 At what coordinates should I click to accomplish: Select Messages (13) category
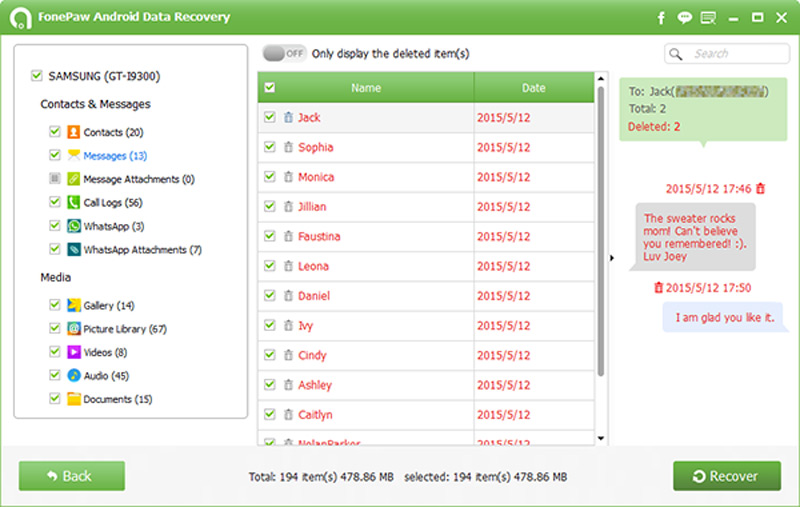tap(115, 156)
